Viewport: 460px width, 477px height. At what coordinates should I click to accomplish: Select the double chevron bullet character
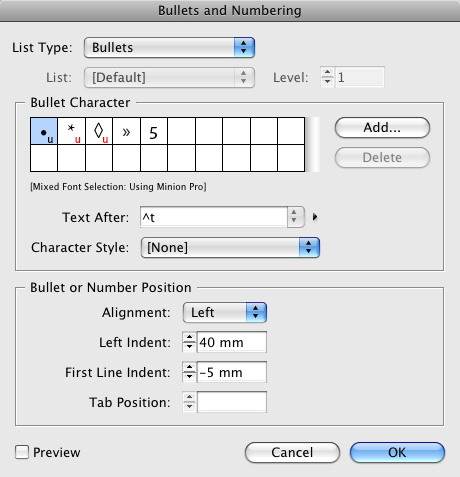point(126,131)
